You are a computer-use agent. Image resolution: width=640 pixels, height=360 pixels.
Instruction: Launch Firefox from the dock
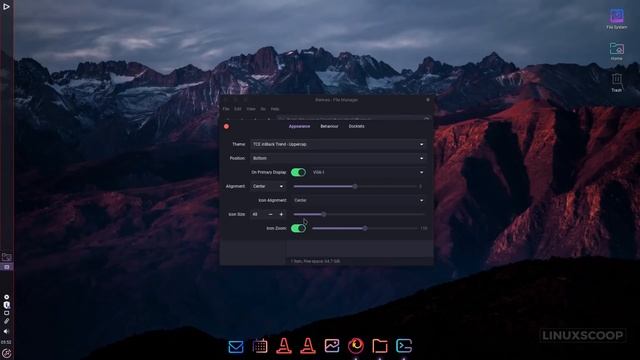pos(356,346)
